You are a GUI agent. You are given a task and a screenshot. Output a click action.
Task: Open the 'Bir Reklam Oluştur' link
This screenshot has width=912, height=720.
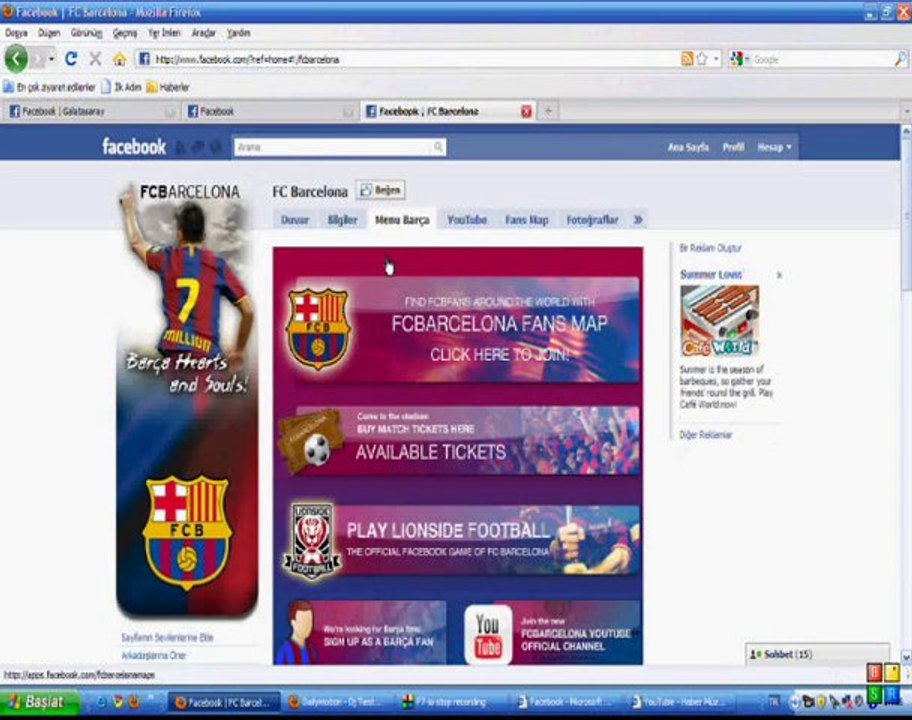pyautogui.click(x=710, y=248)
